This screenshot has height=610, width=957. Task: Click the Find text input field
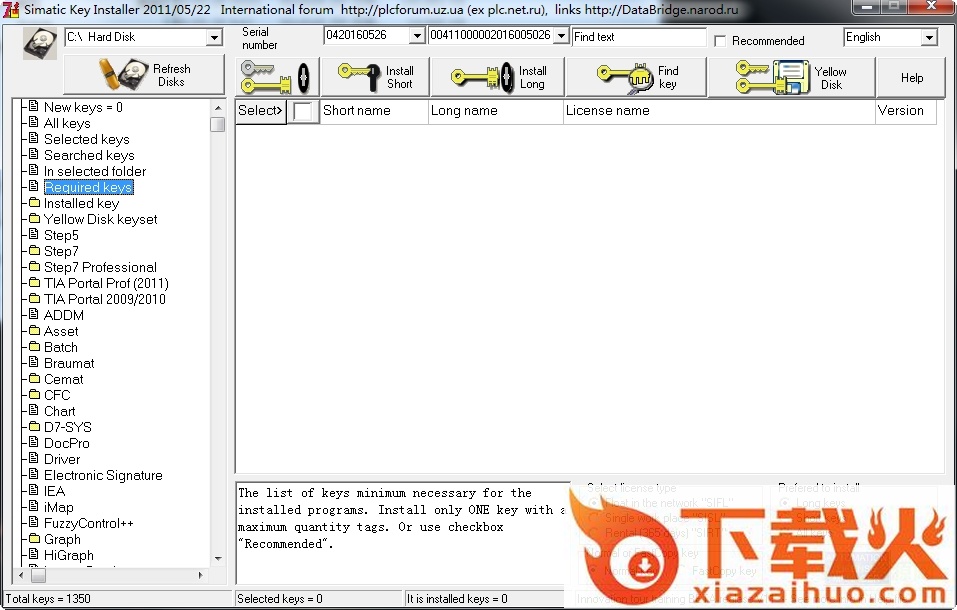[x=639, y=37]
